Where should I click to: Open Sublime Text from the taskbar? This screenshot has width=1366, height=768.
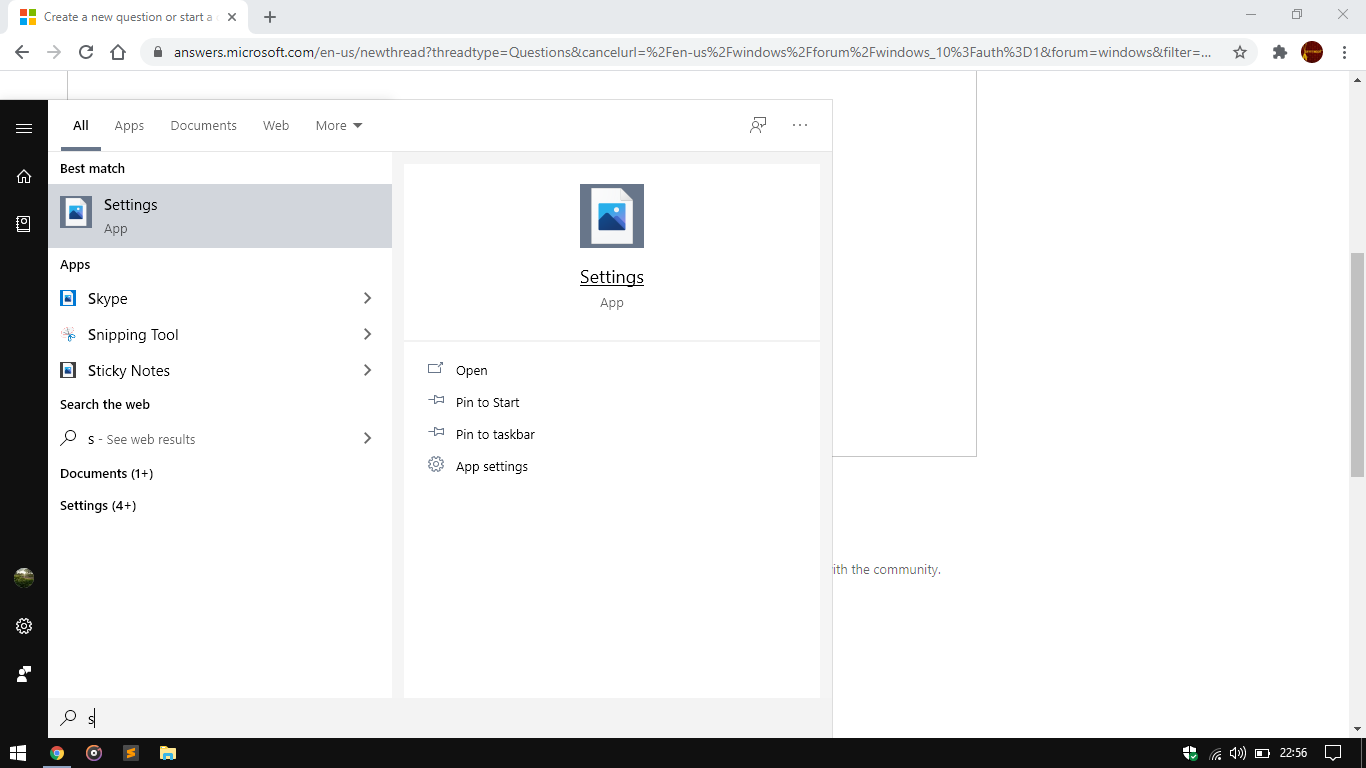tap(131, 753)
